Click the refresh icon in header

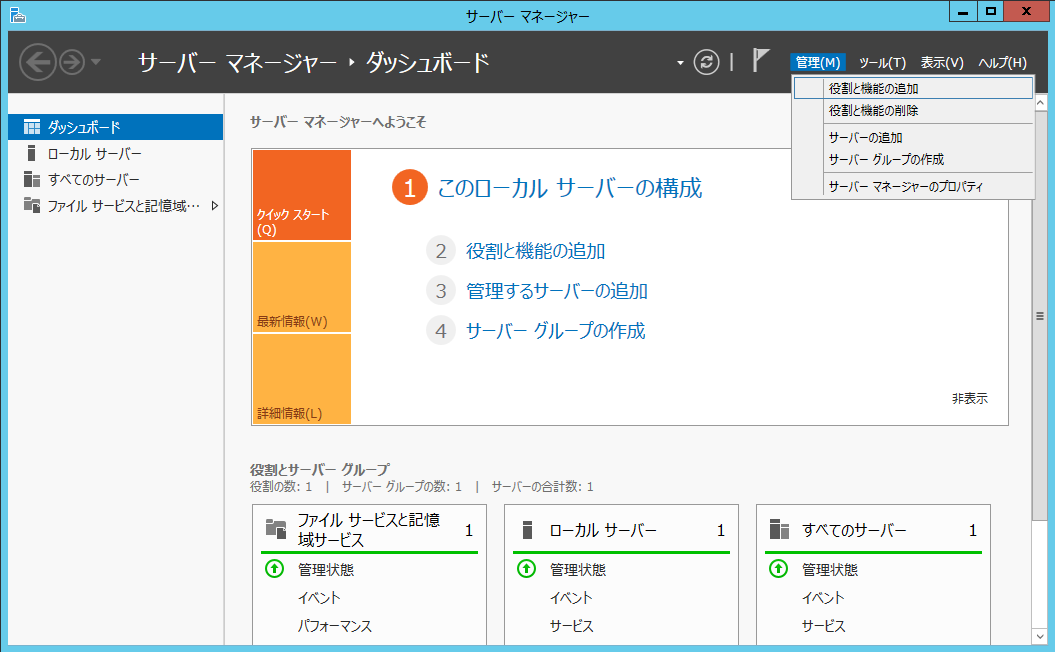707,62
